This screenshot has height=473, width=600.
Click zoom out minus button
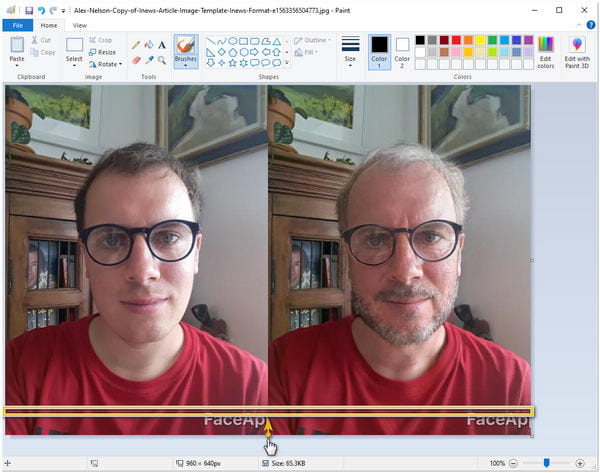(x=514, y=463)
